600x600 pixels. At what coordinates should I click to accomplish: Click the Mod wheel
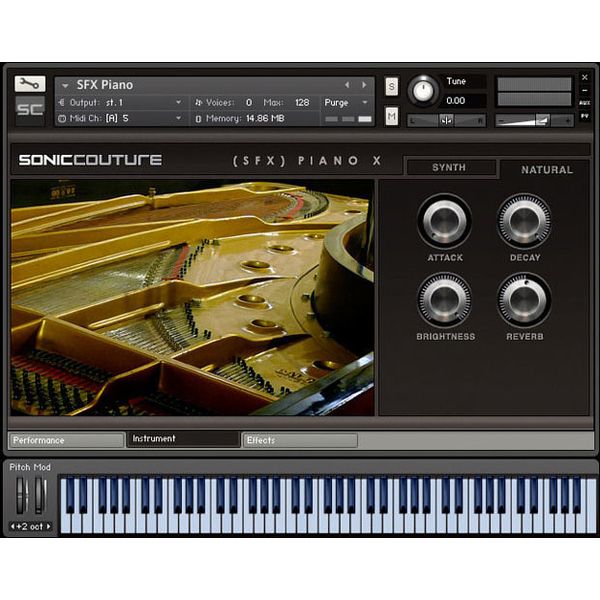tap(40, 495)
